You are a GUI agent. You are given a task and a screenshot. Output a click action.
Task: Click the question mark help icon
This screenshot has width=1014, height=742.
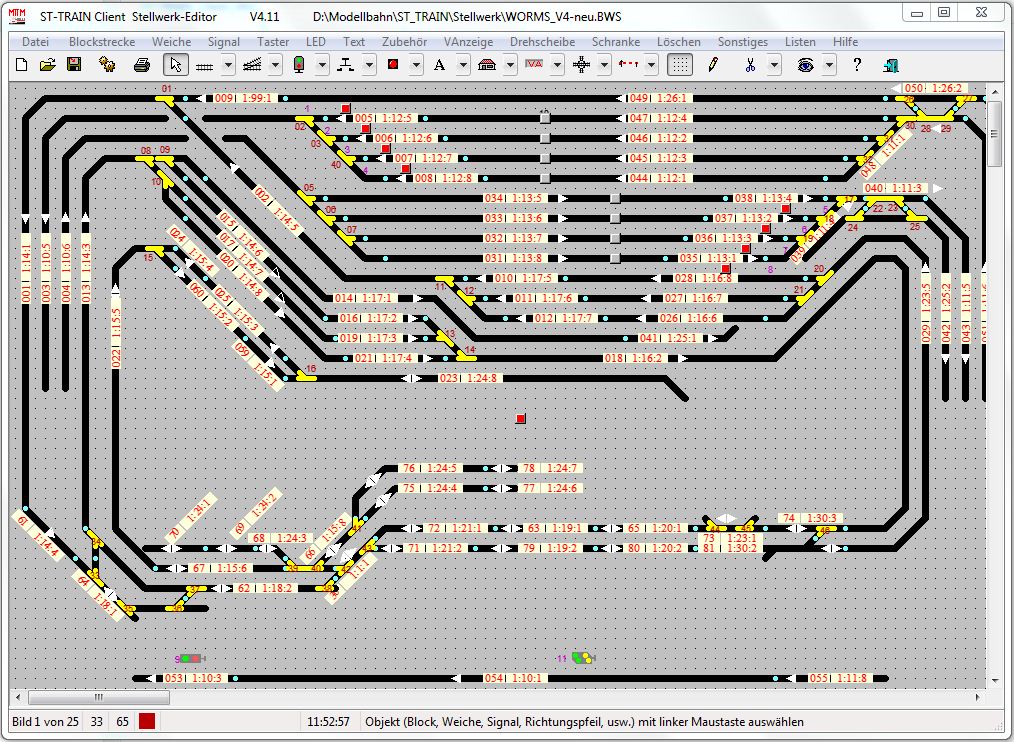(857, 65)
